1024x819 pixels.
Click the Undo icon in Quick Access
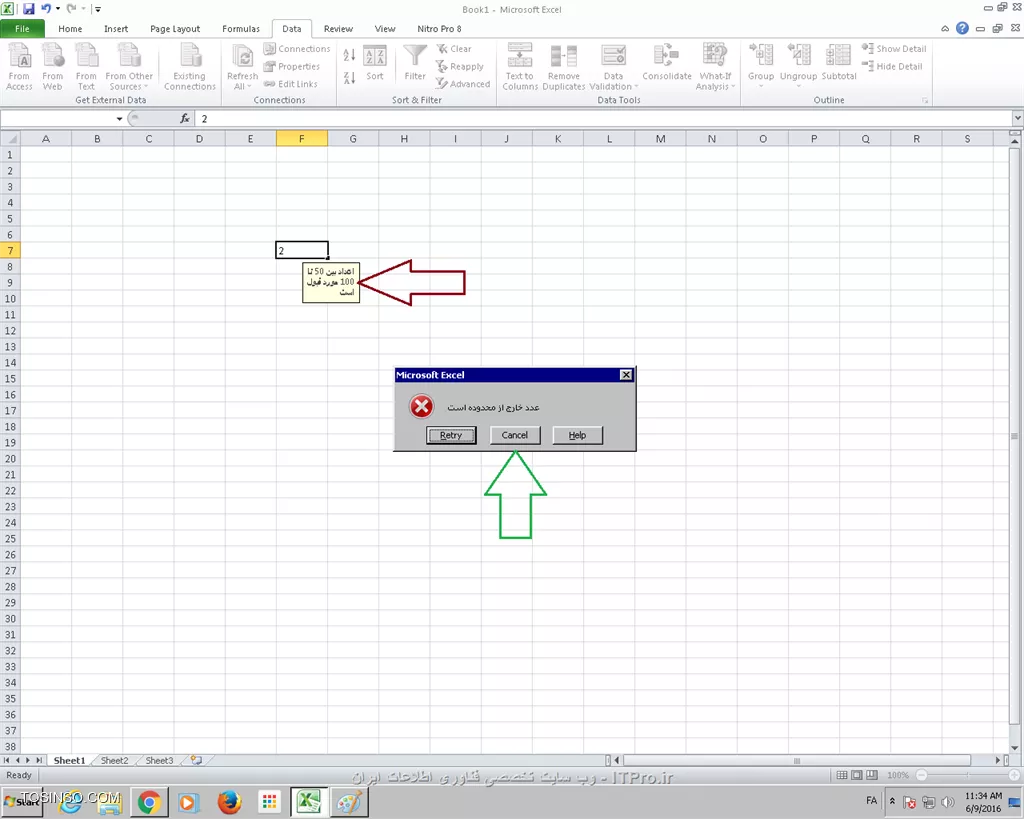[46, 9]
